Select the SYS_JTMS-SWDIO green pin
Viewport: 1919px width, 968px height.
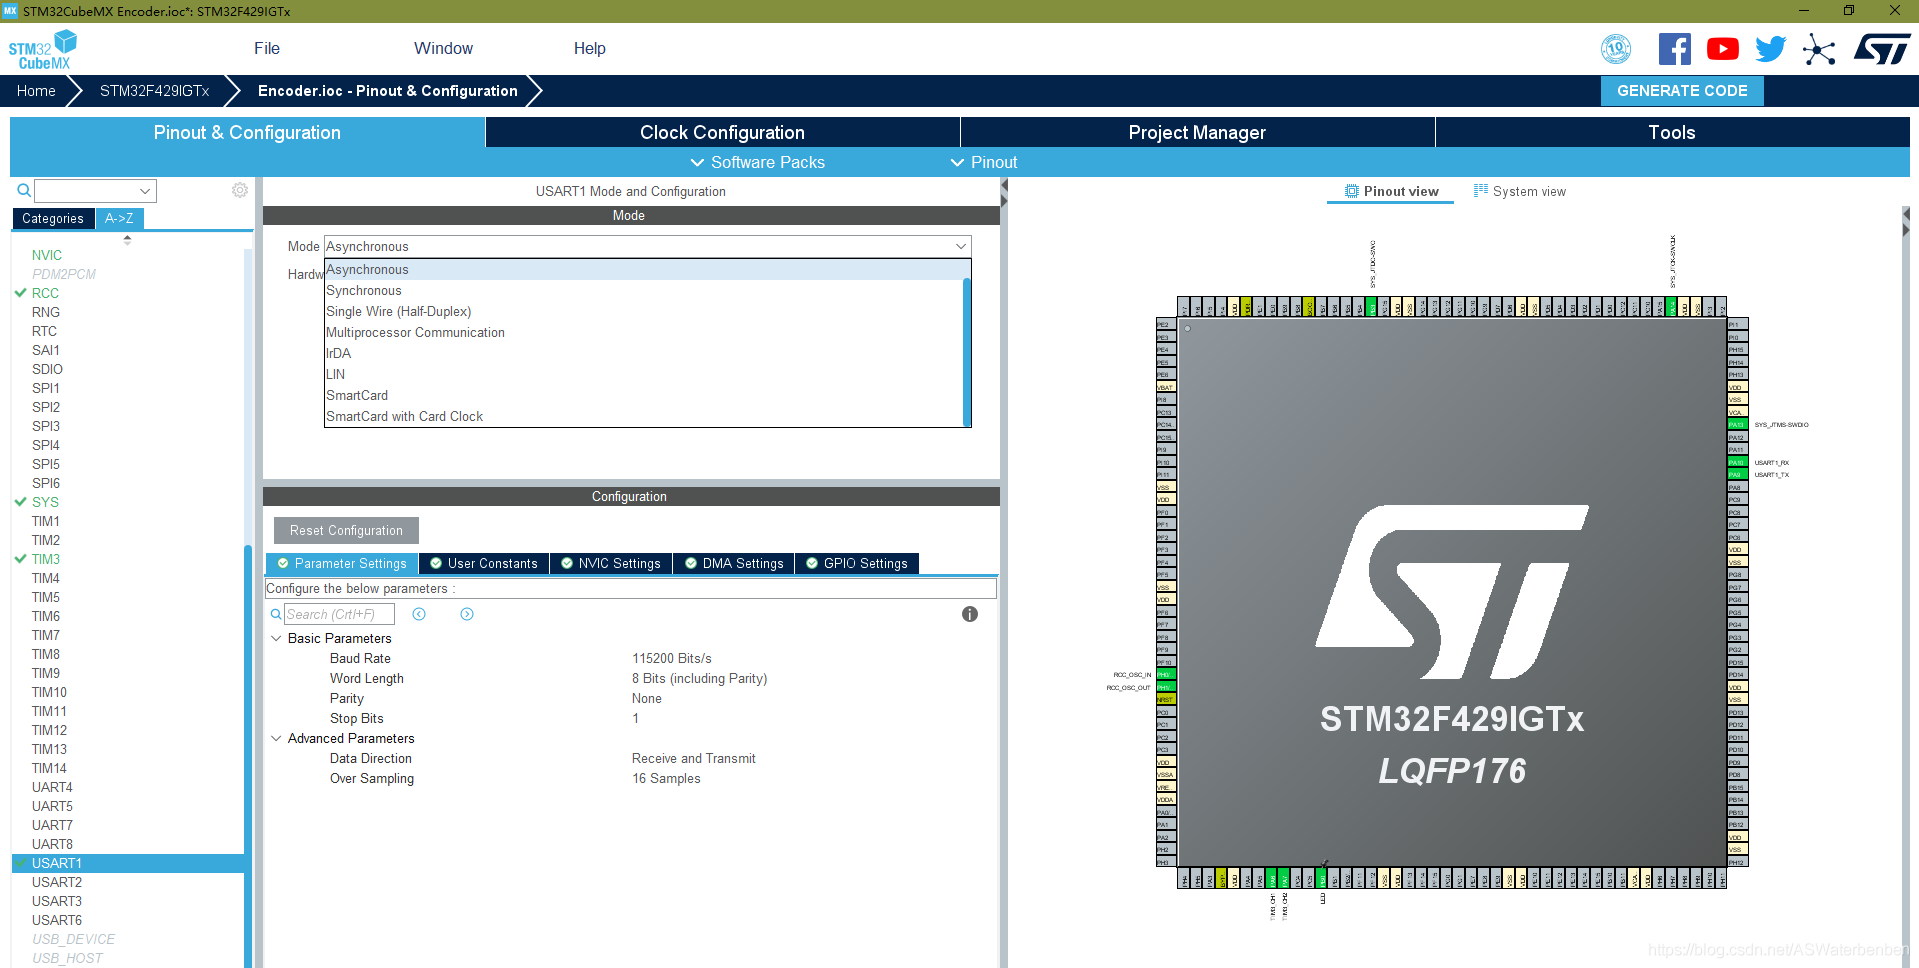coord(1737,424)
